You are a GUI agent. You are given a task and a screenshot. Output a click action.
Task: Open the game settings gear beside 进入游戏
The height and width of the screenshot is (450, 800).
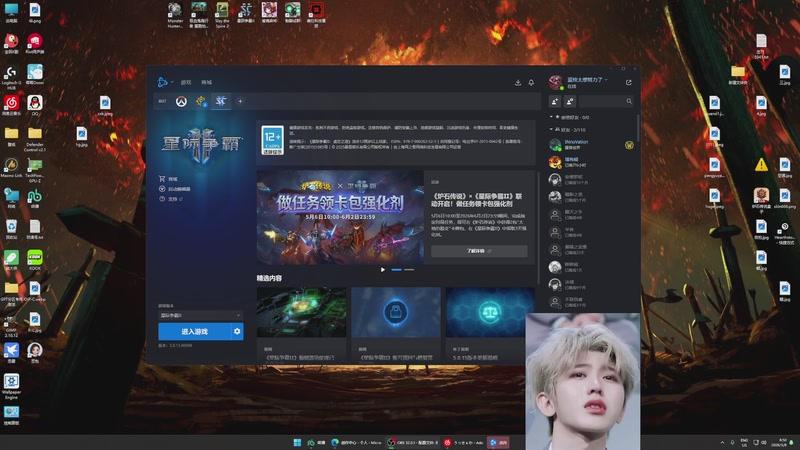tap(237, 332)
